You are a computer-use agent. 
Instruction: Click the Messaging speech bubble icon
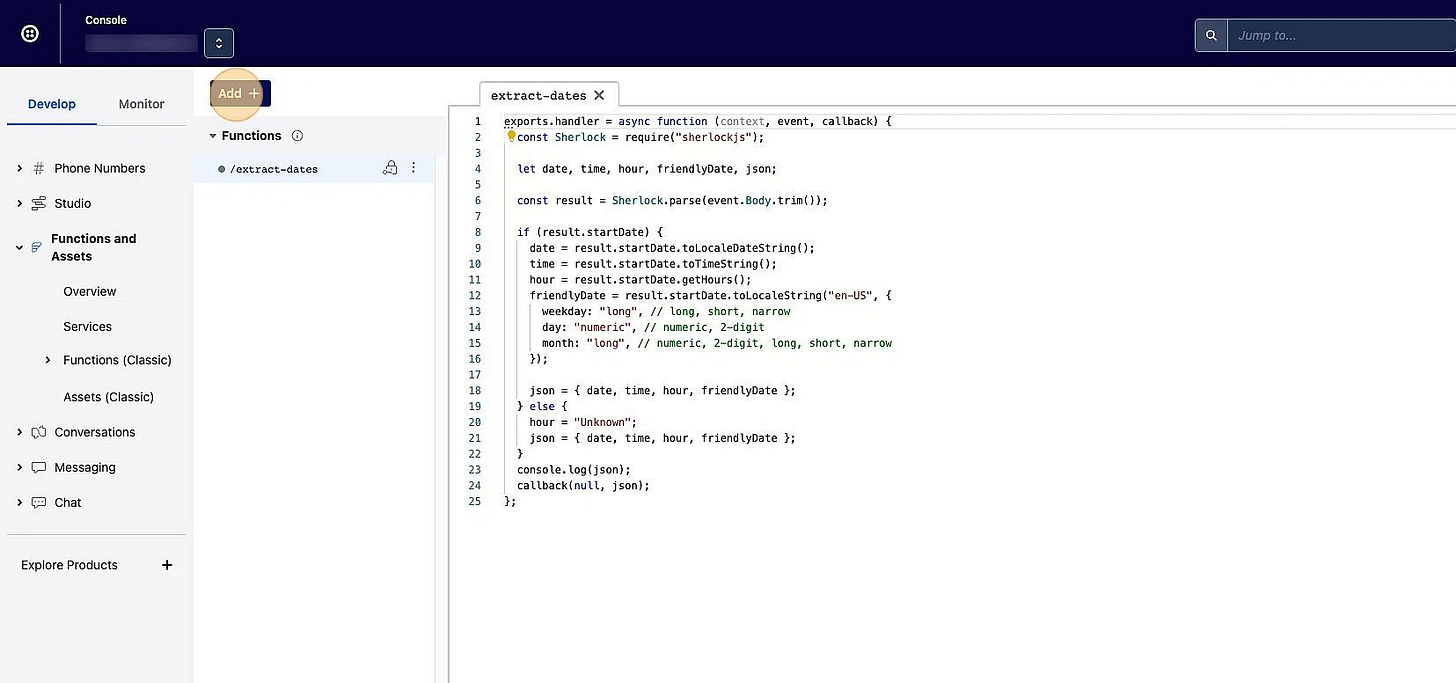39,467
